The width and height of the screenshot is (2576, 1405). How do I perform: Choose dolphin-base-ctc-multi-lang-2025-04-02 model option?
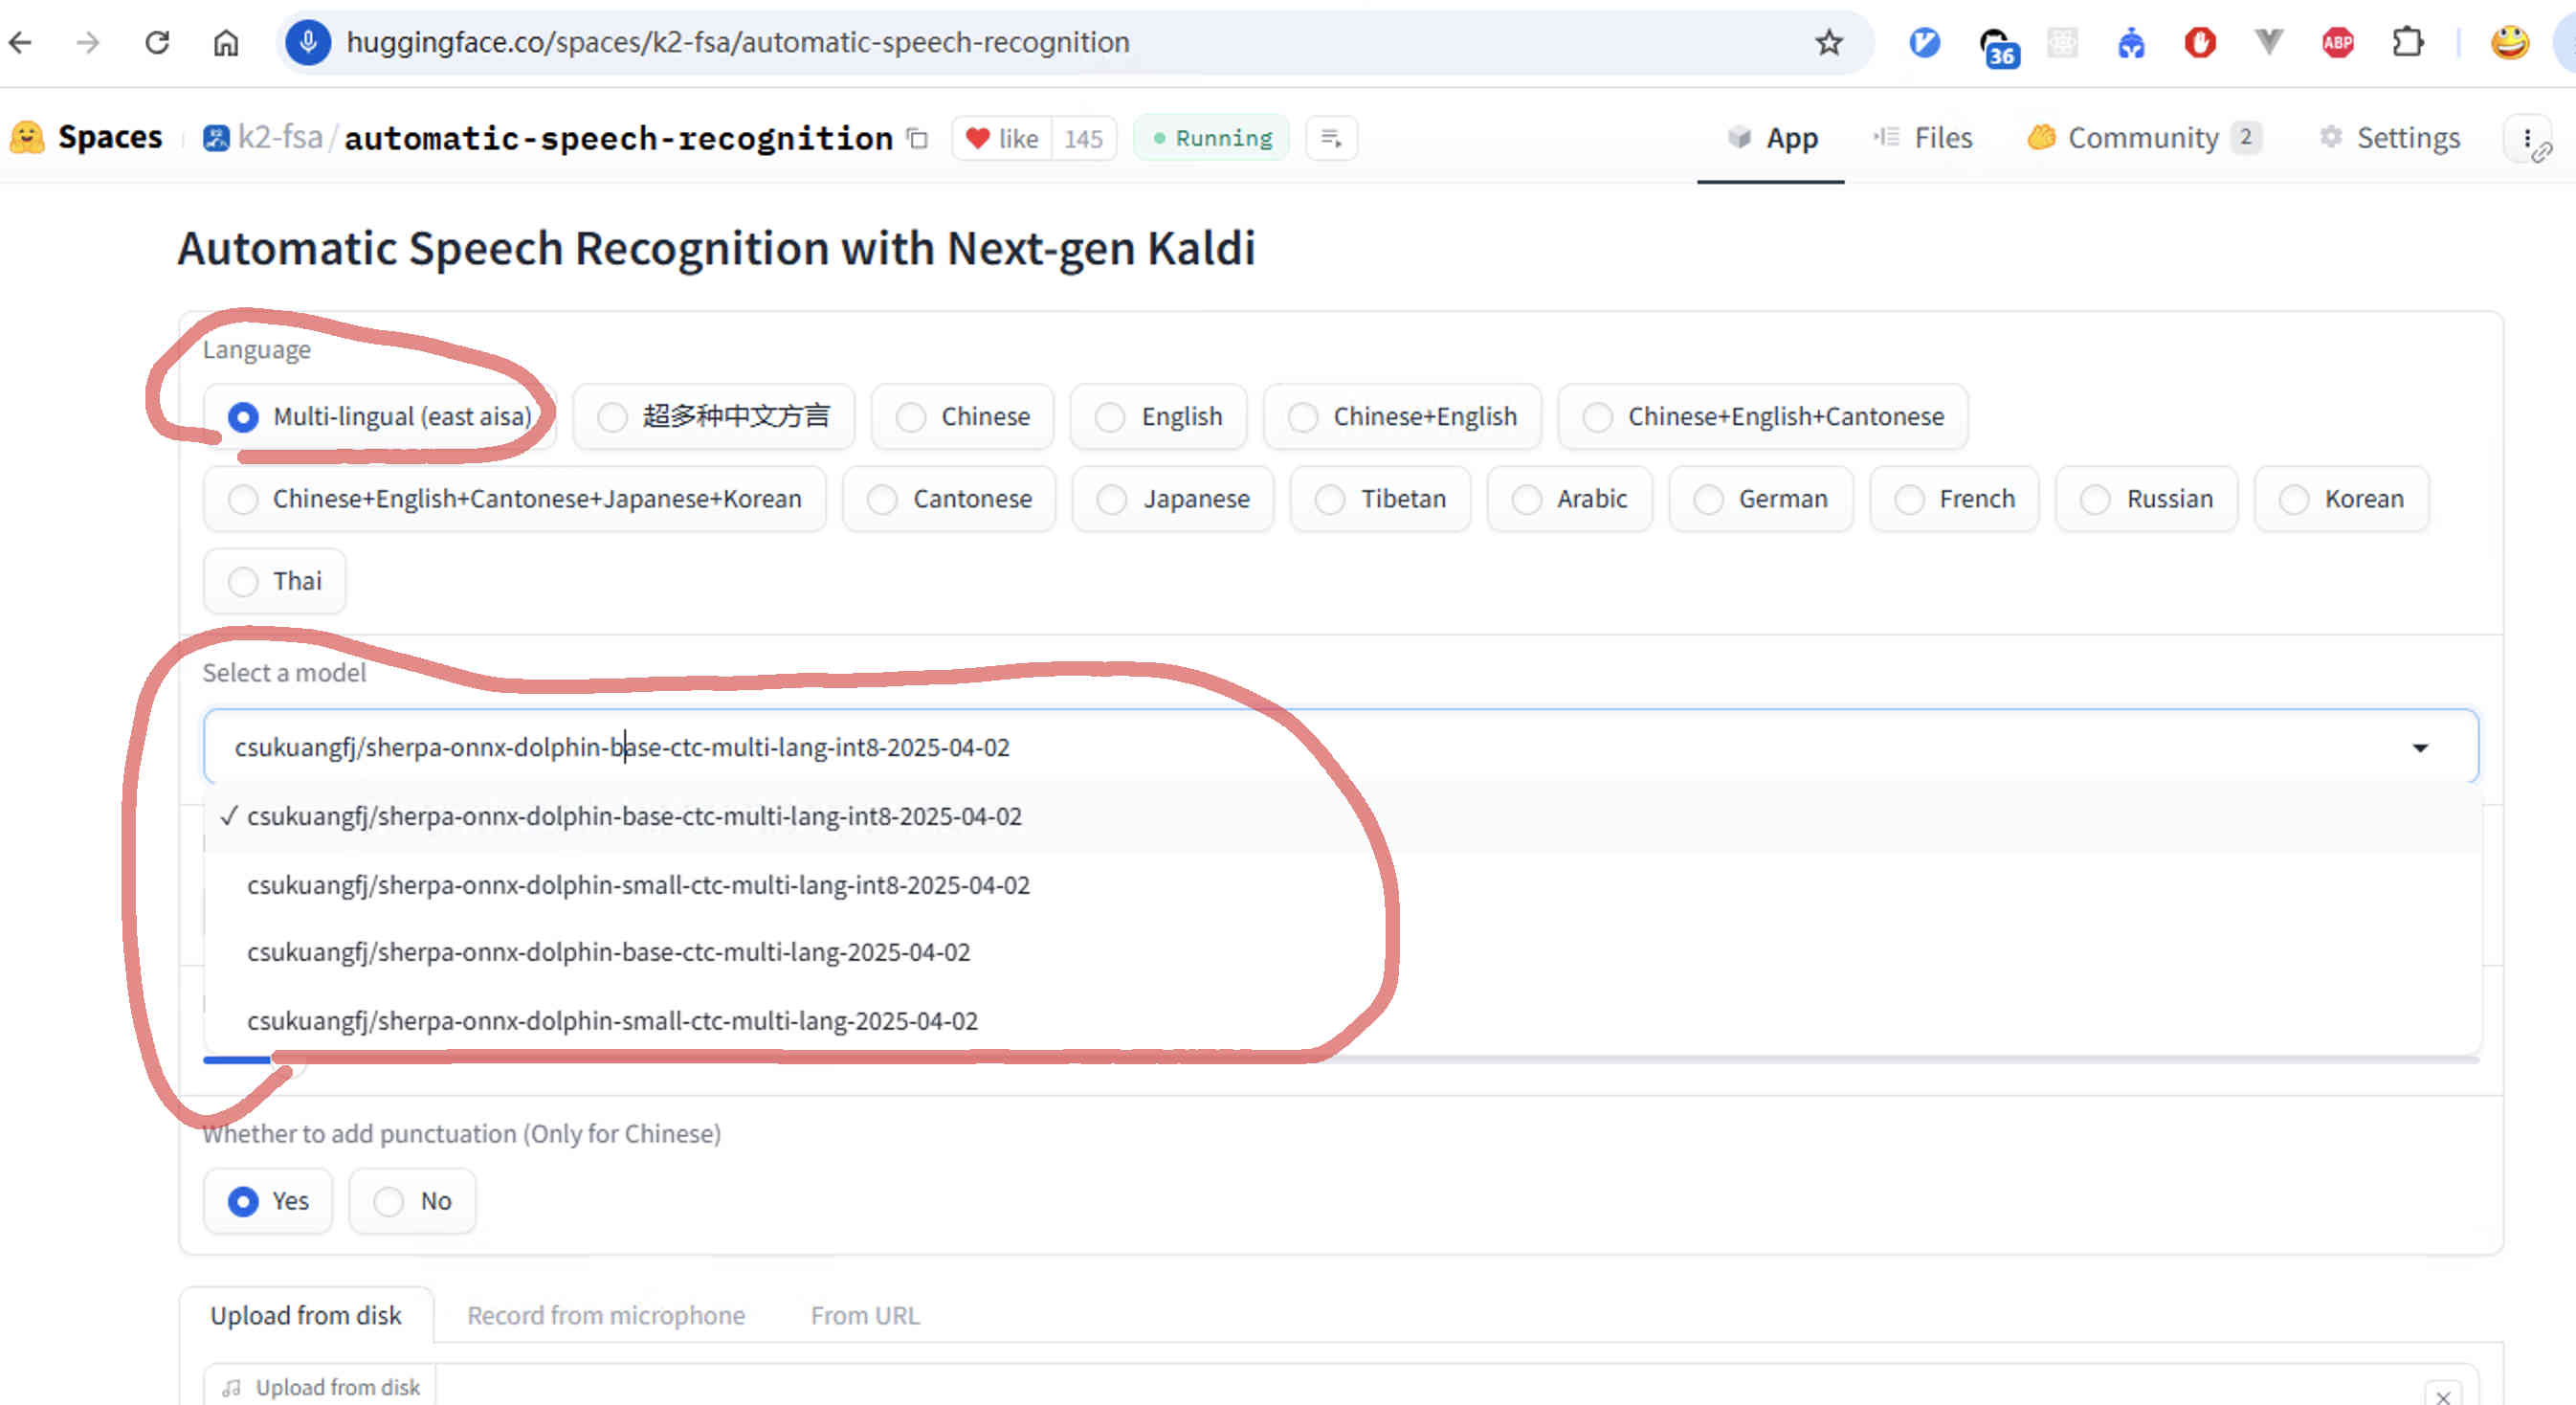[1342, 952]
